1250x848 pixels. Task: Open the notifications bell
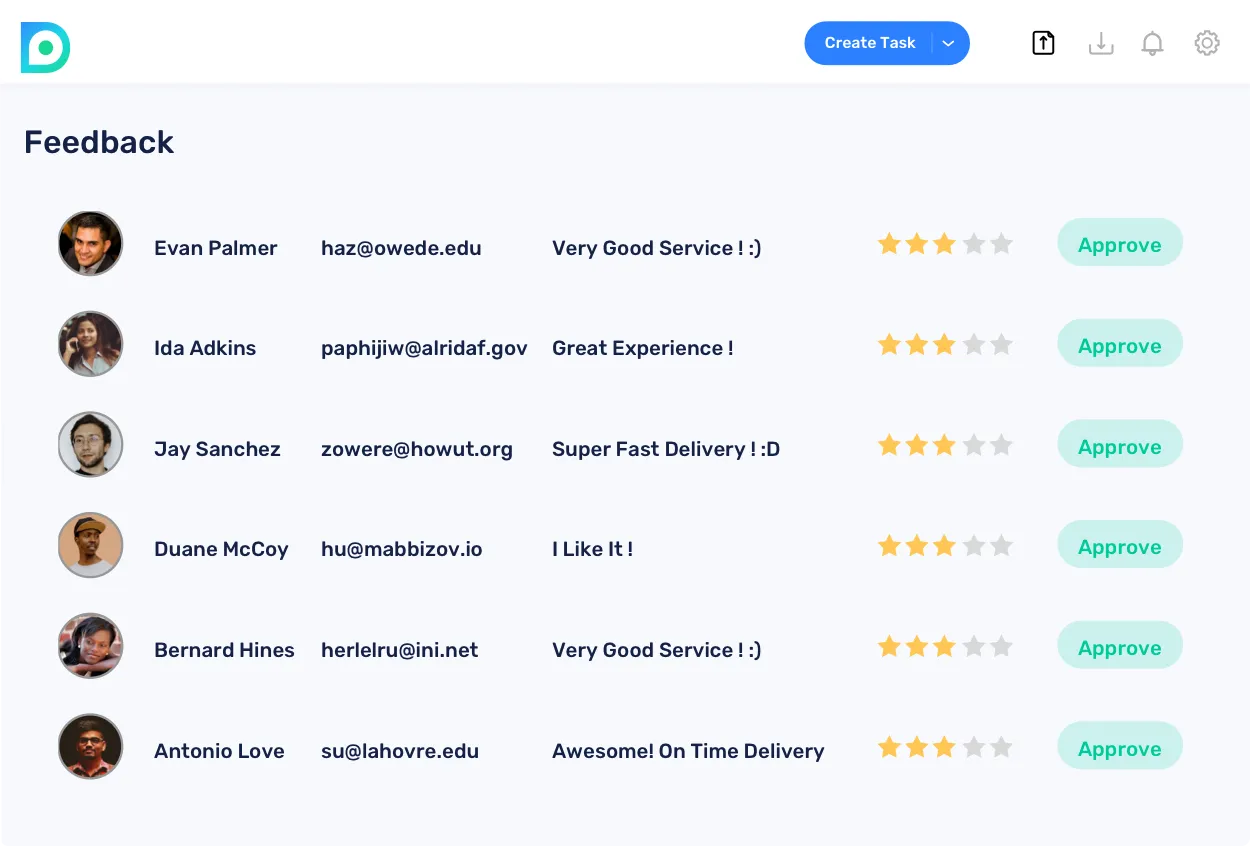[x=1152, y=43]
